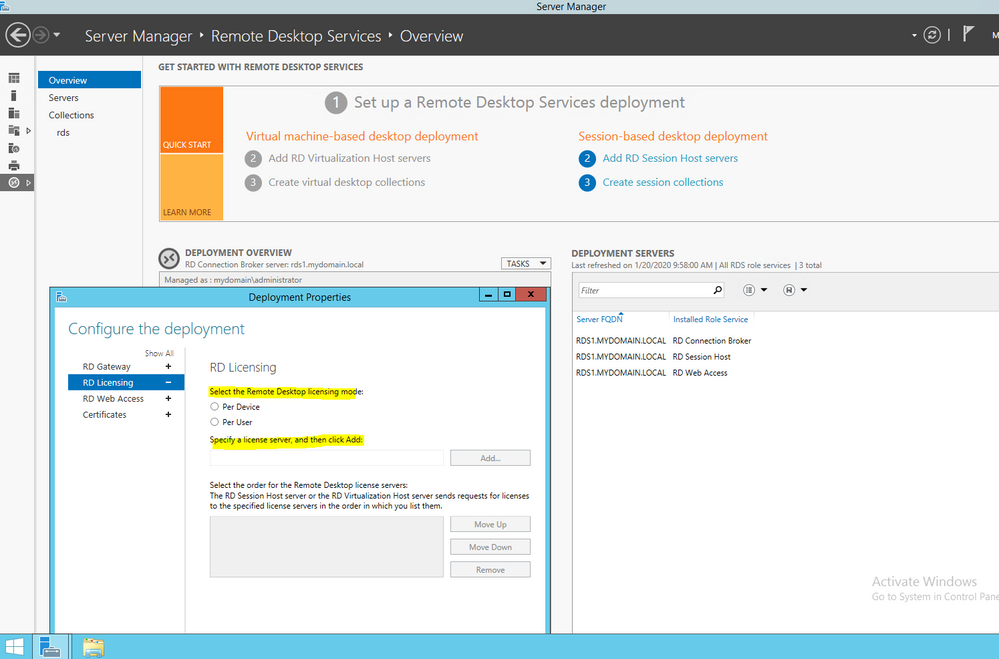Click the Add RD Session Host servers link
Image resolution: width=999 pixels, height=659 pixels.
[670, 158]
